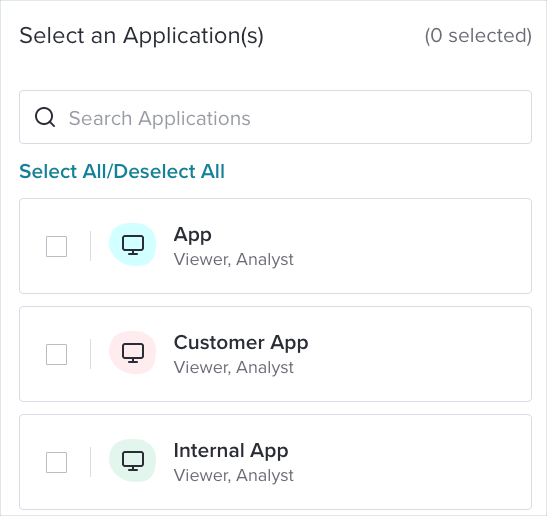The image size is (547, 516).
Task: Click the (0 selected) counter label
Action: 478,36
